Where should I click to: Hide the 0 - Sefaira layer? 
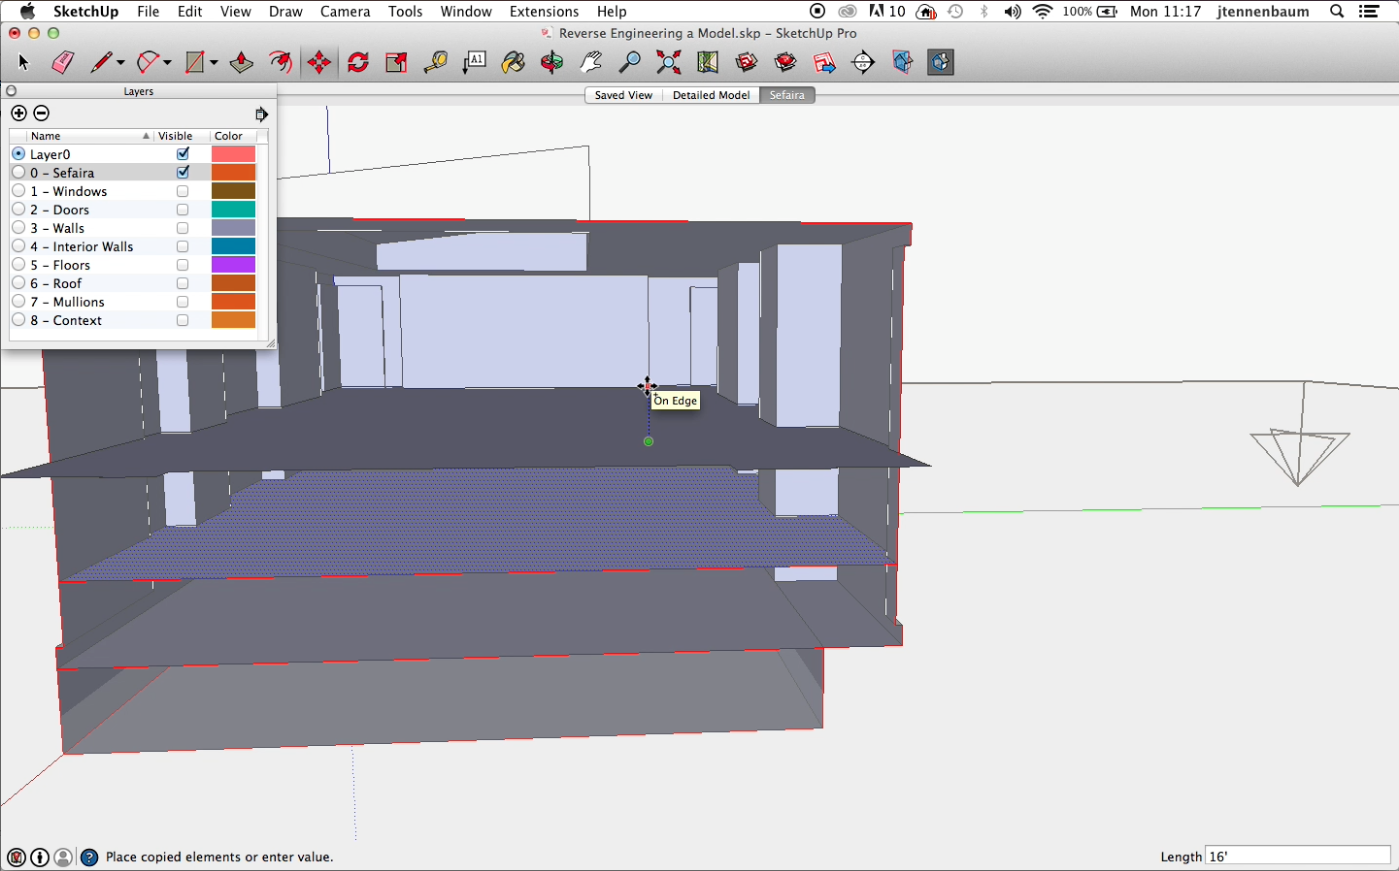(x=182, y=173)
